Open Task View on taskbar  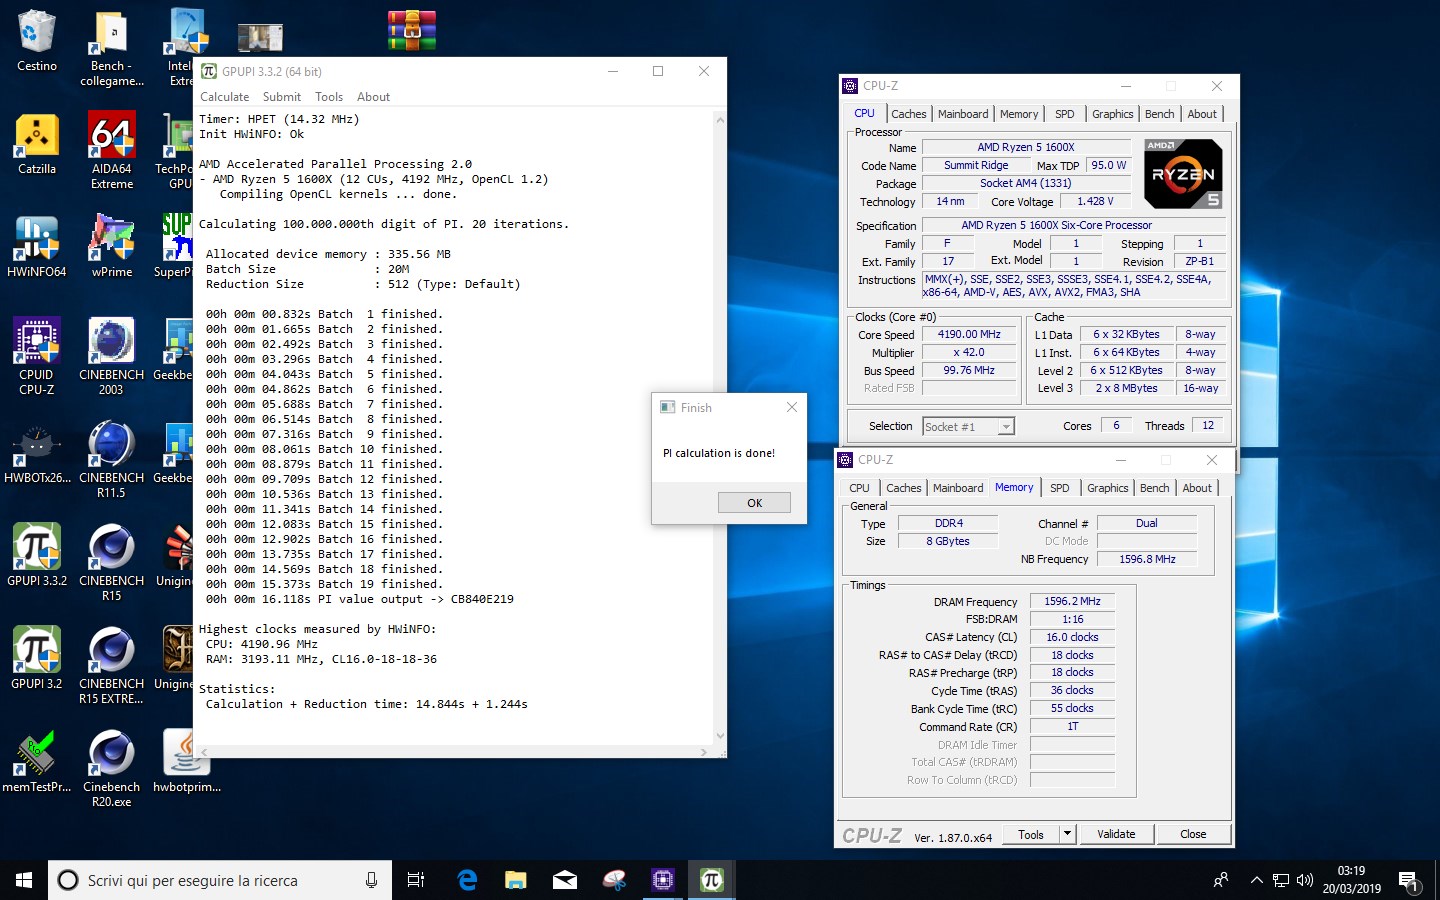[416, 880]
